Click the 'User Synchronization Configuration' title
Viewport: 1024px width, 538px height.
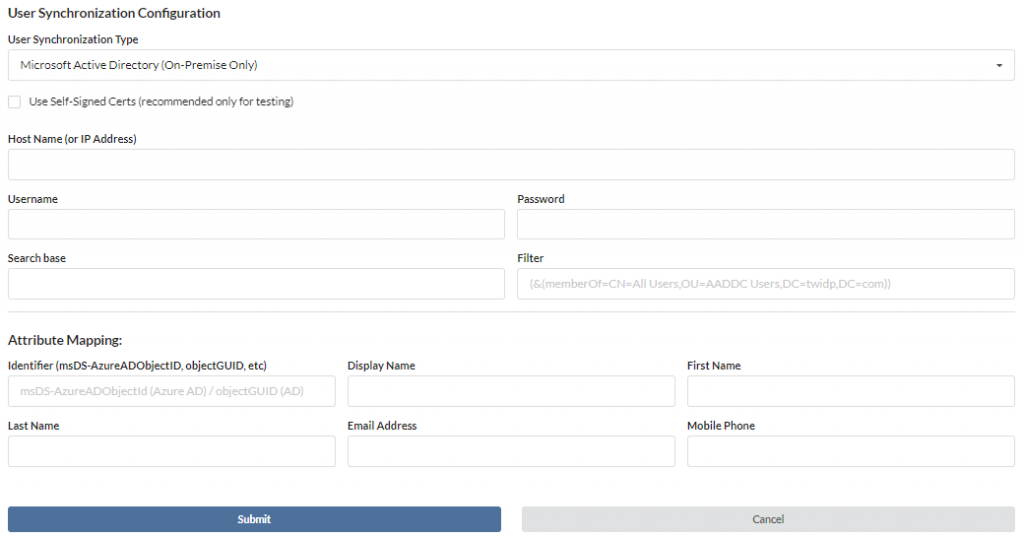(x=114, y=13)
